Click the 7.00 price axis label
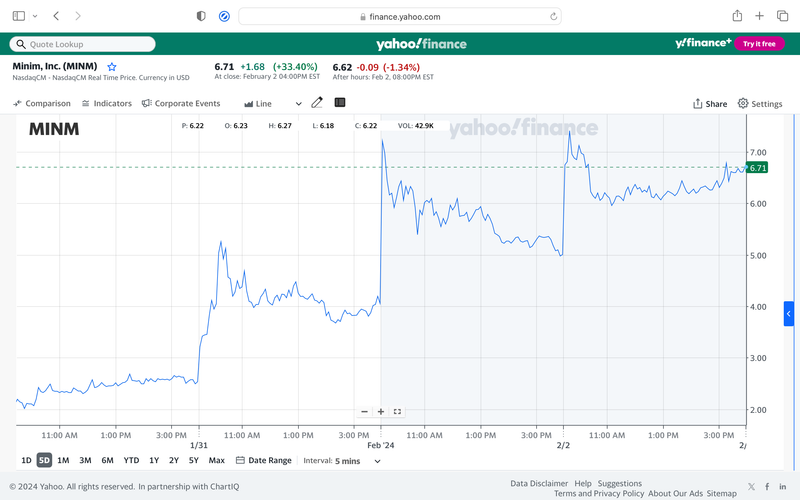This screenshot has width=800, height=500. pos(758,153)
